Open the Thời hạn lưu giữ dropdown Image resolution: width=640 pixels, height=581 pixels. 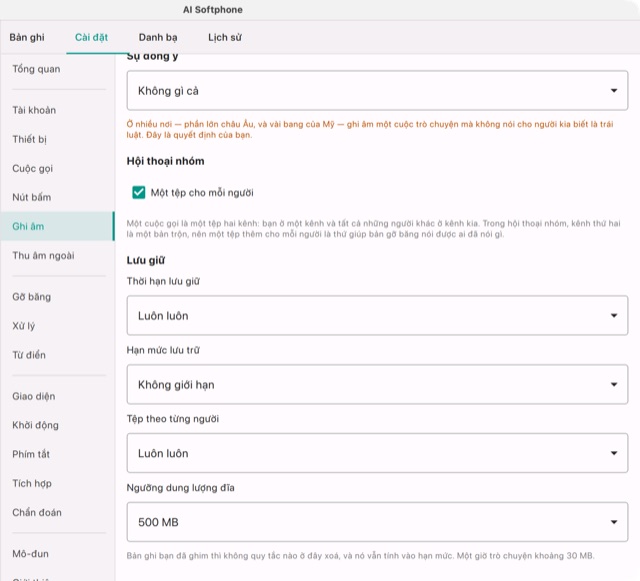[377, 316]
